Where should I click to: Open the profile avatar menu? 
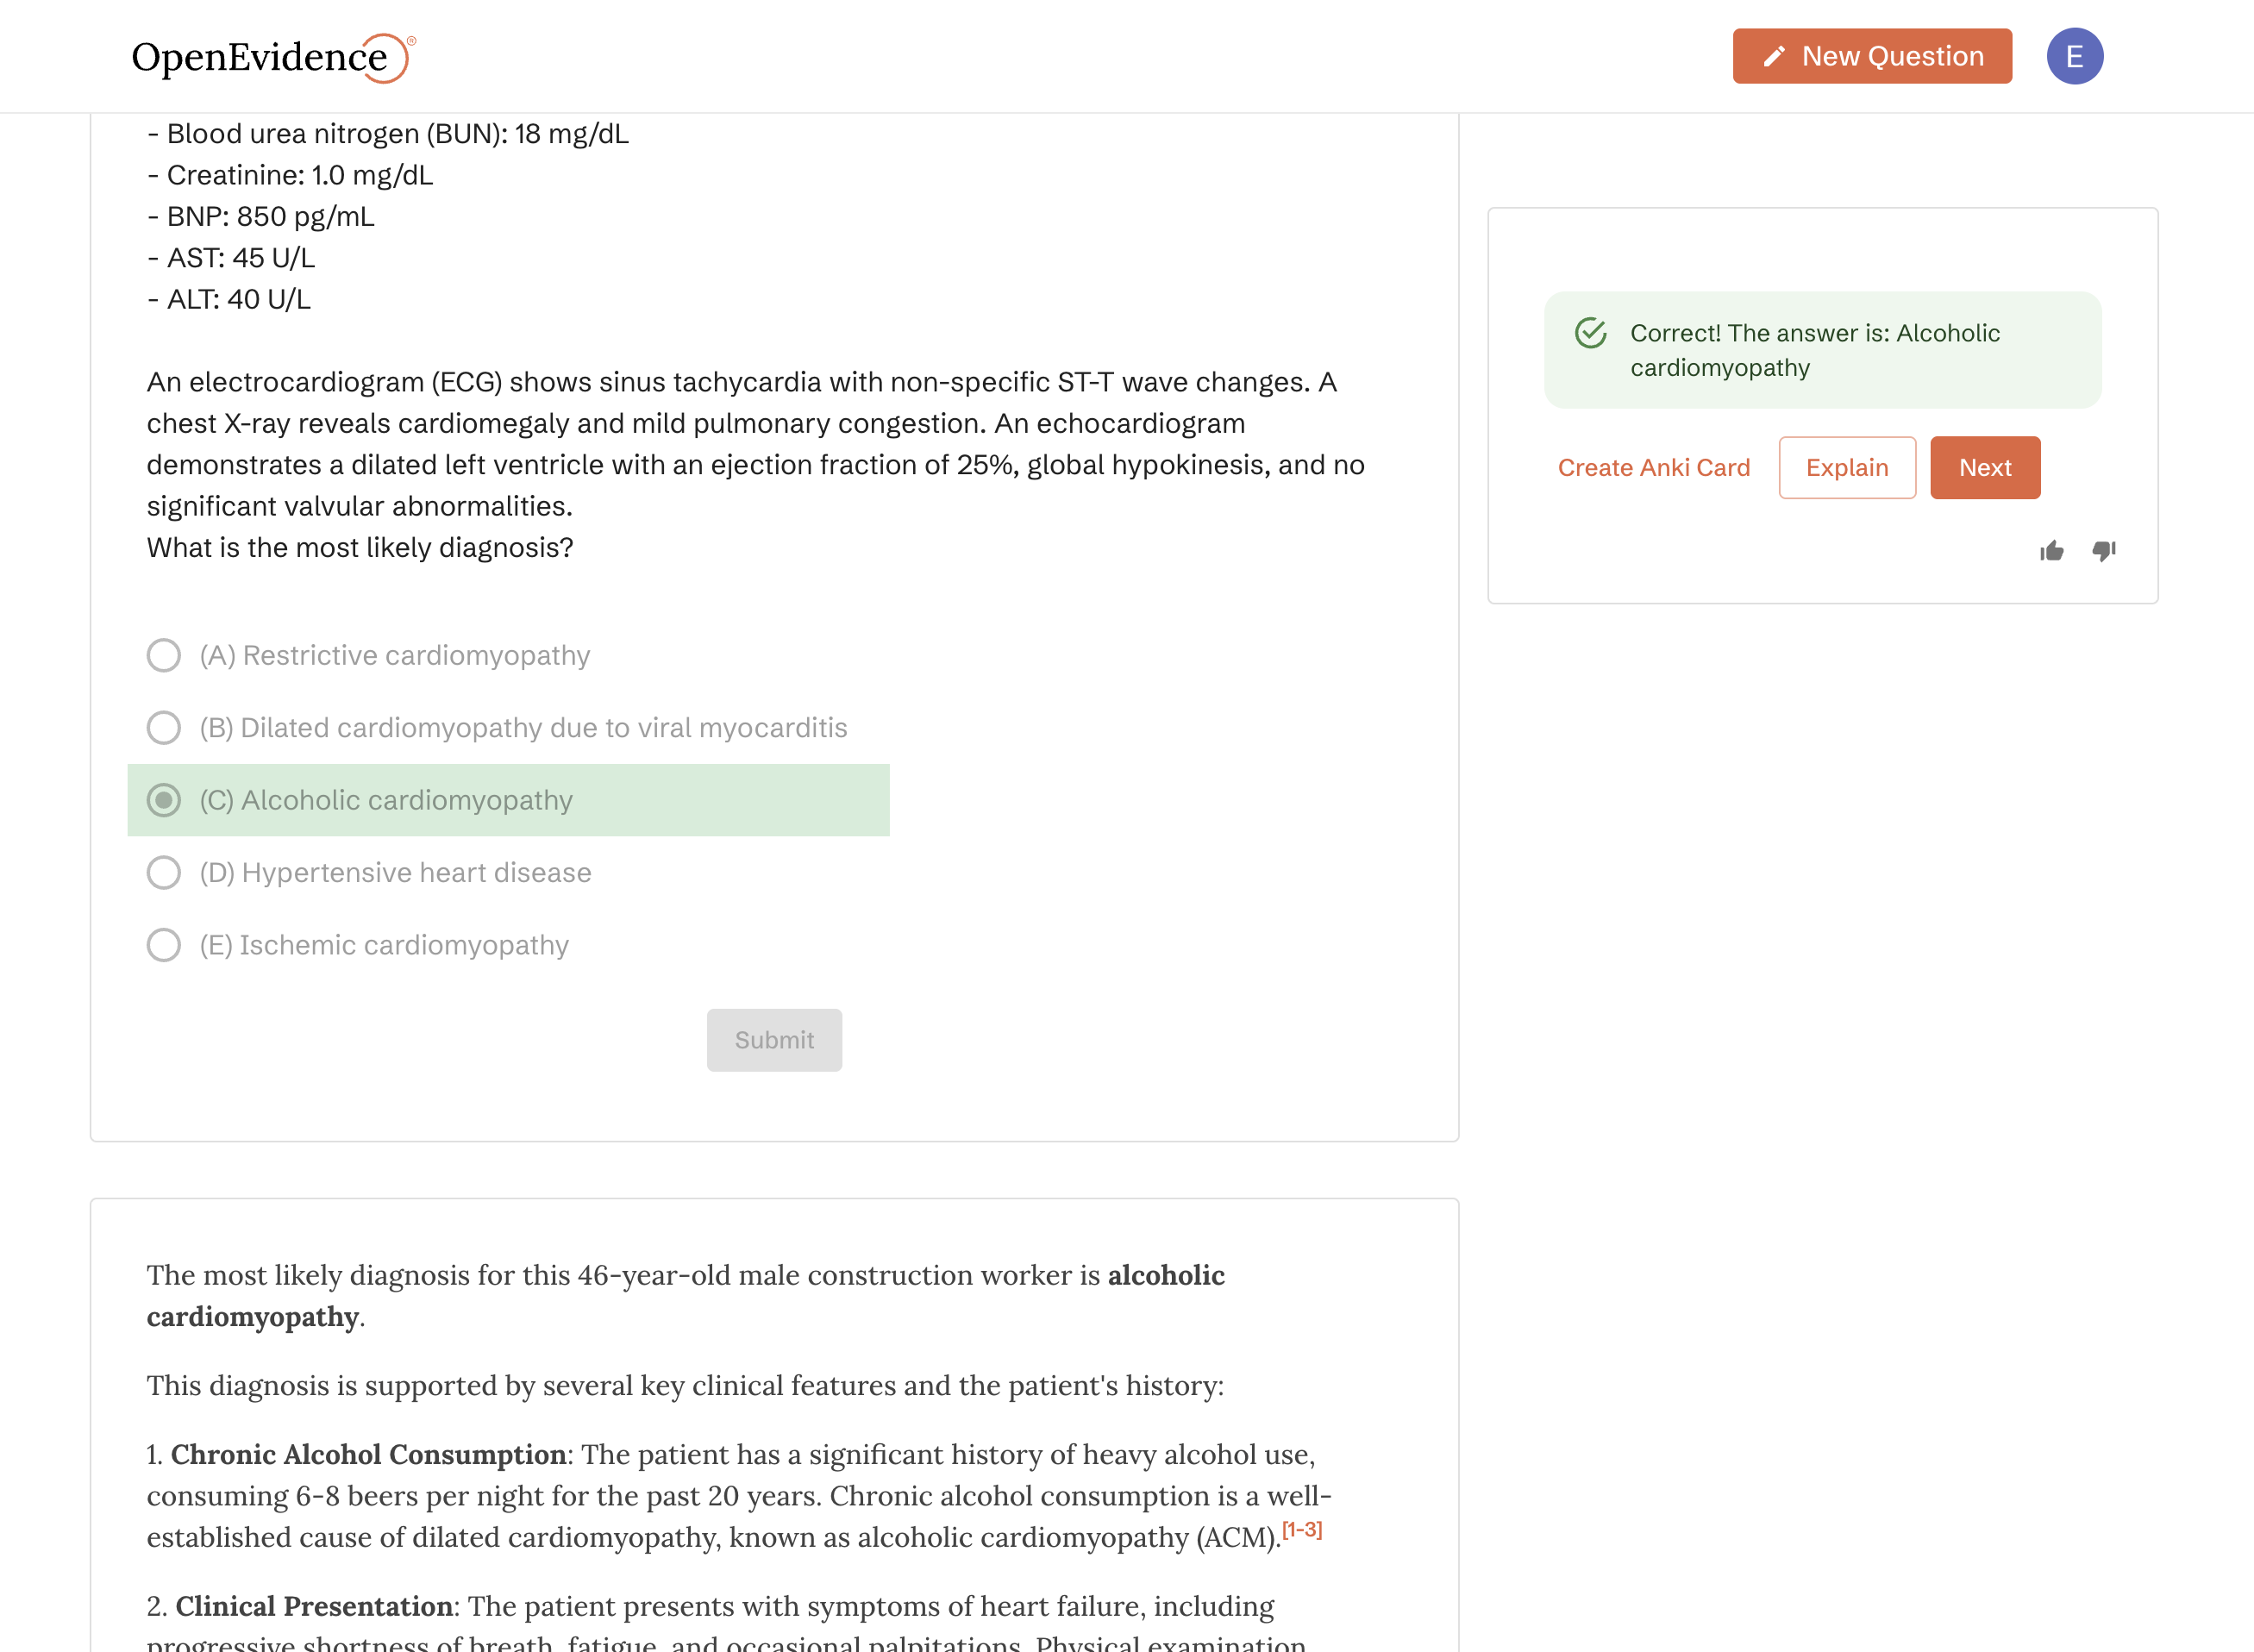(2075, 56)
